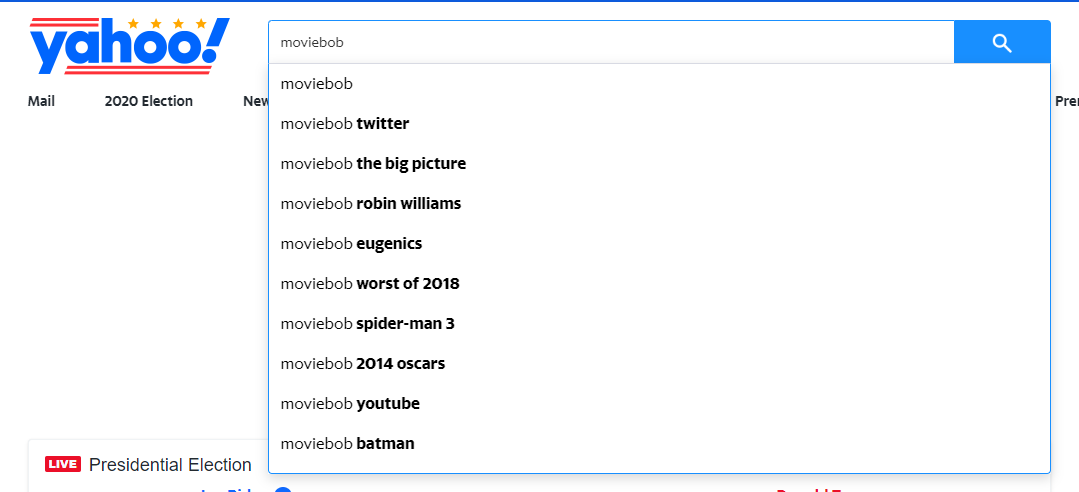The image size is (1079, 492).
Task: Go to the 2020 Election link
Action: [149, 101]
